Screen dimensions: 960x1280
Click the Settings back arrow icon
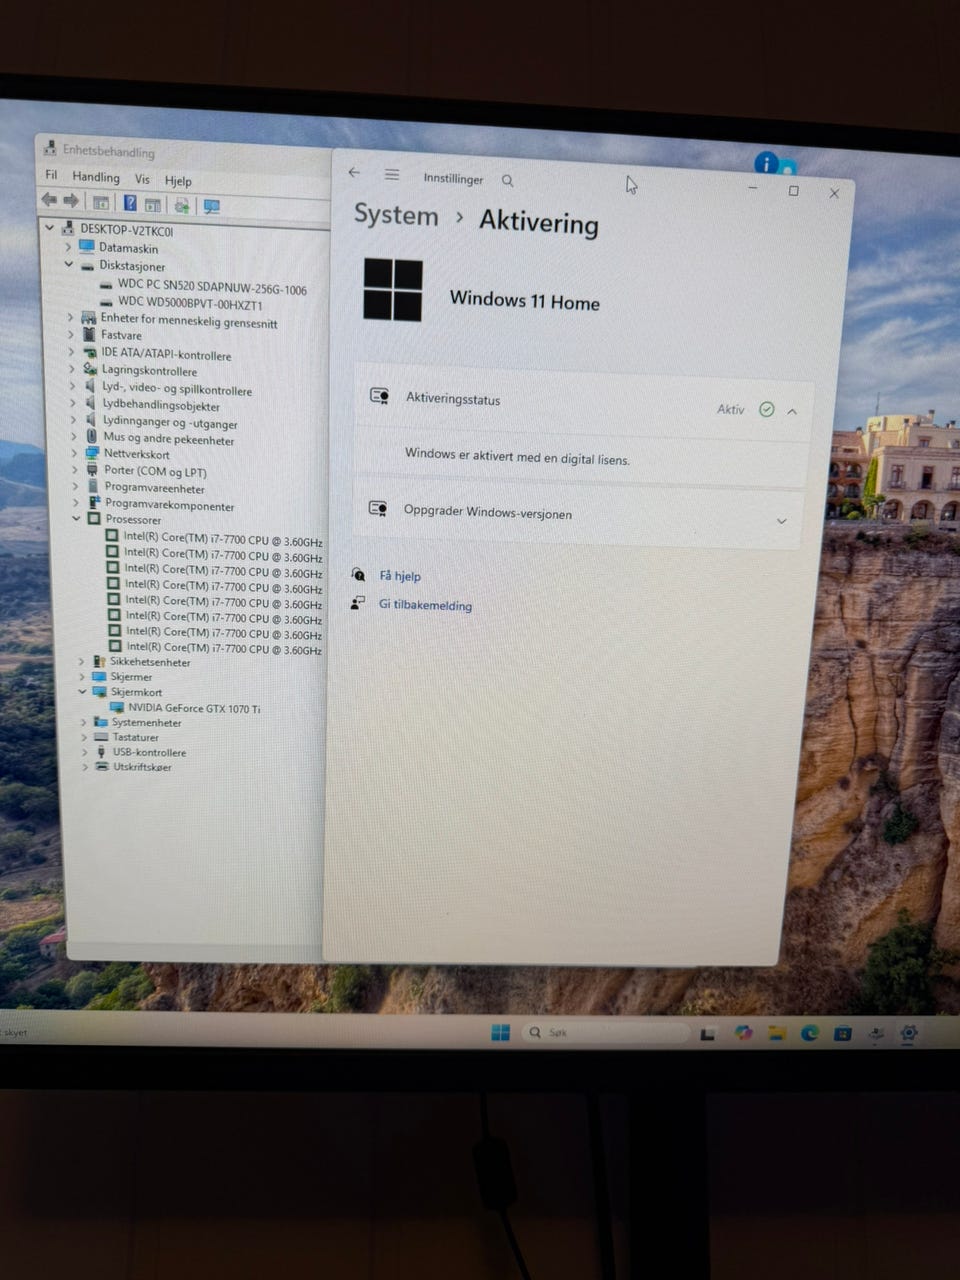coord(354,173)
